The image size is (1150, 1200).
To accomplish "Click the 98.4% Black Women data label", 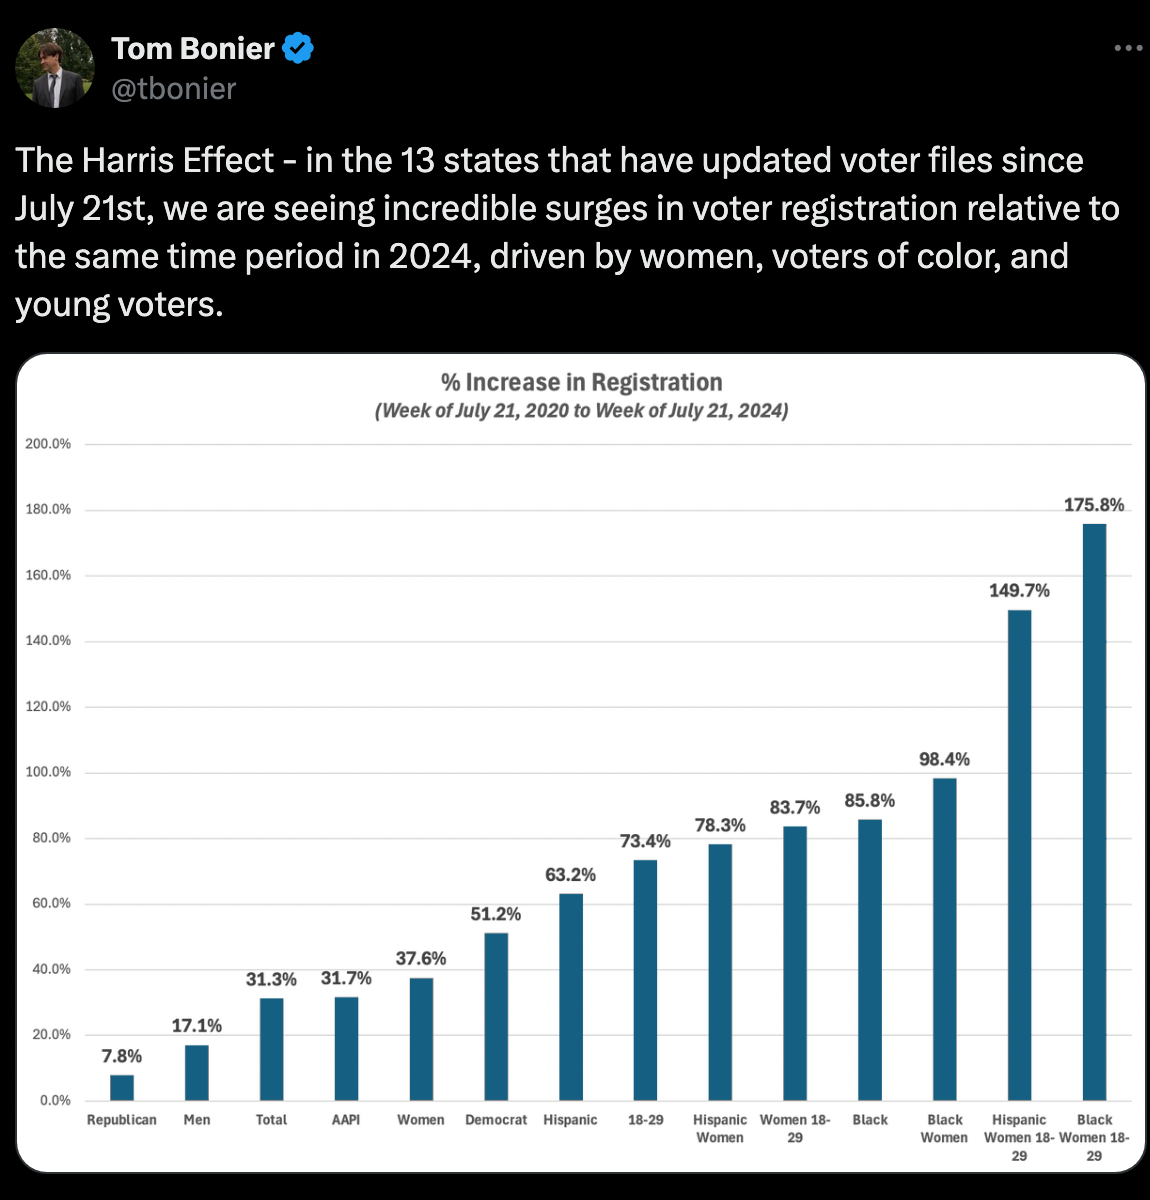I will [944, 759].
